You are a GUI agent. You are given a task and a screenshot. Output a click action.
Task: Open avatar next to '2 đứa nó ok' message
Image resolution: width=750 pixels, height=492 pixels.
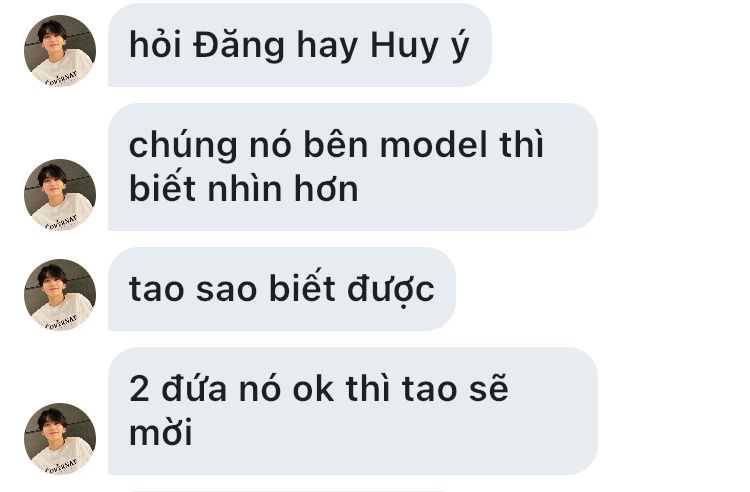[x=60, y=438]
